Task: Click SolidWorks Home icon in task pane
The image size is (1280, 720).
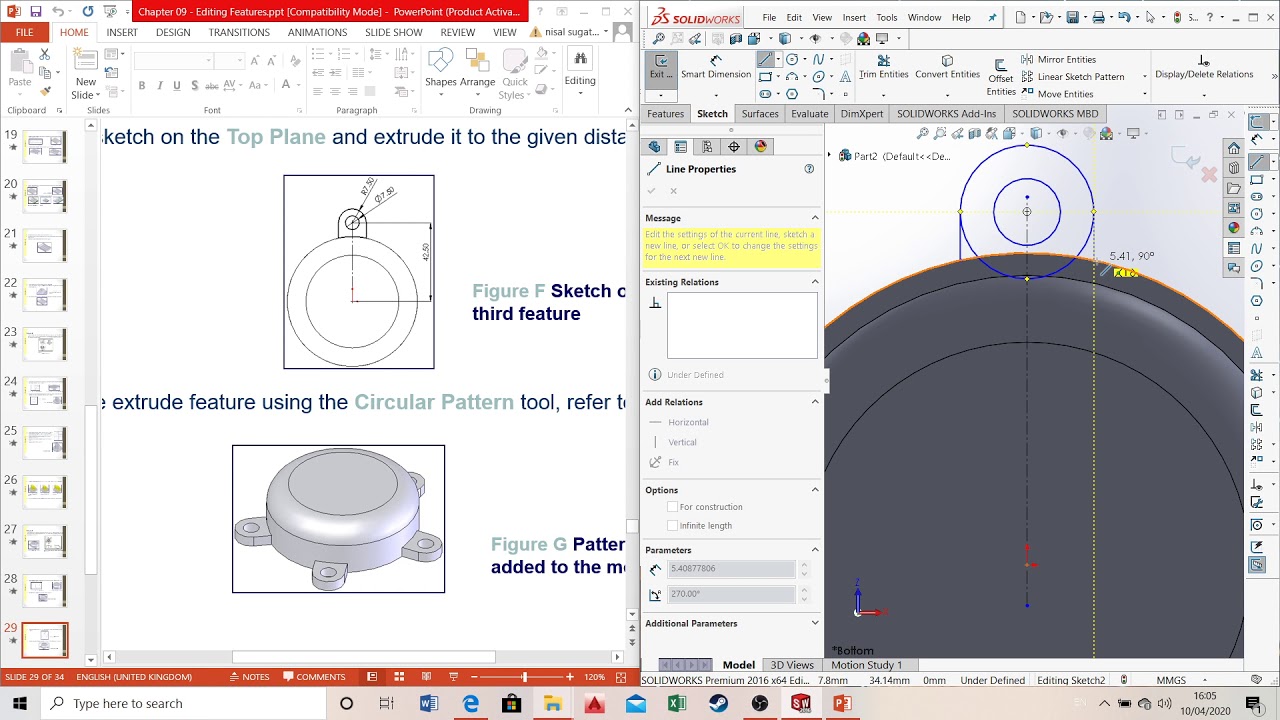Action: click(x=1234, y=148)
